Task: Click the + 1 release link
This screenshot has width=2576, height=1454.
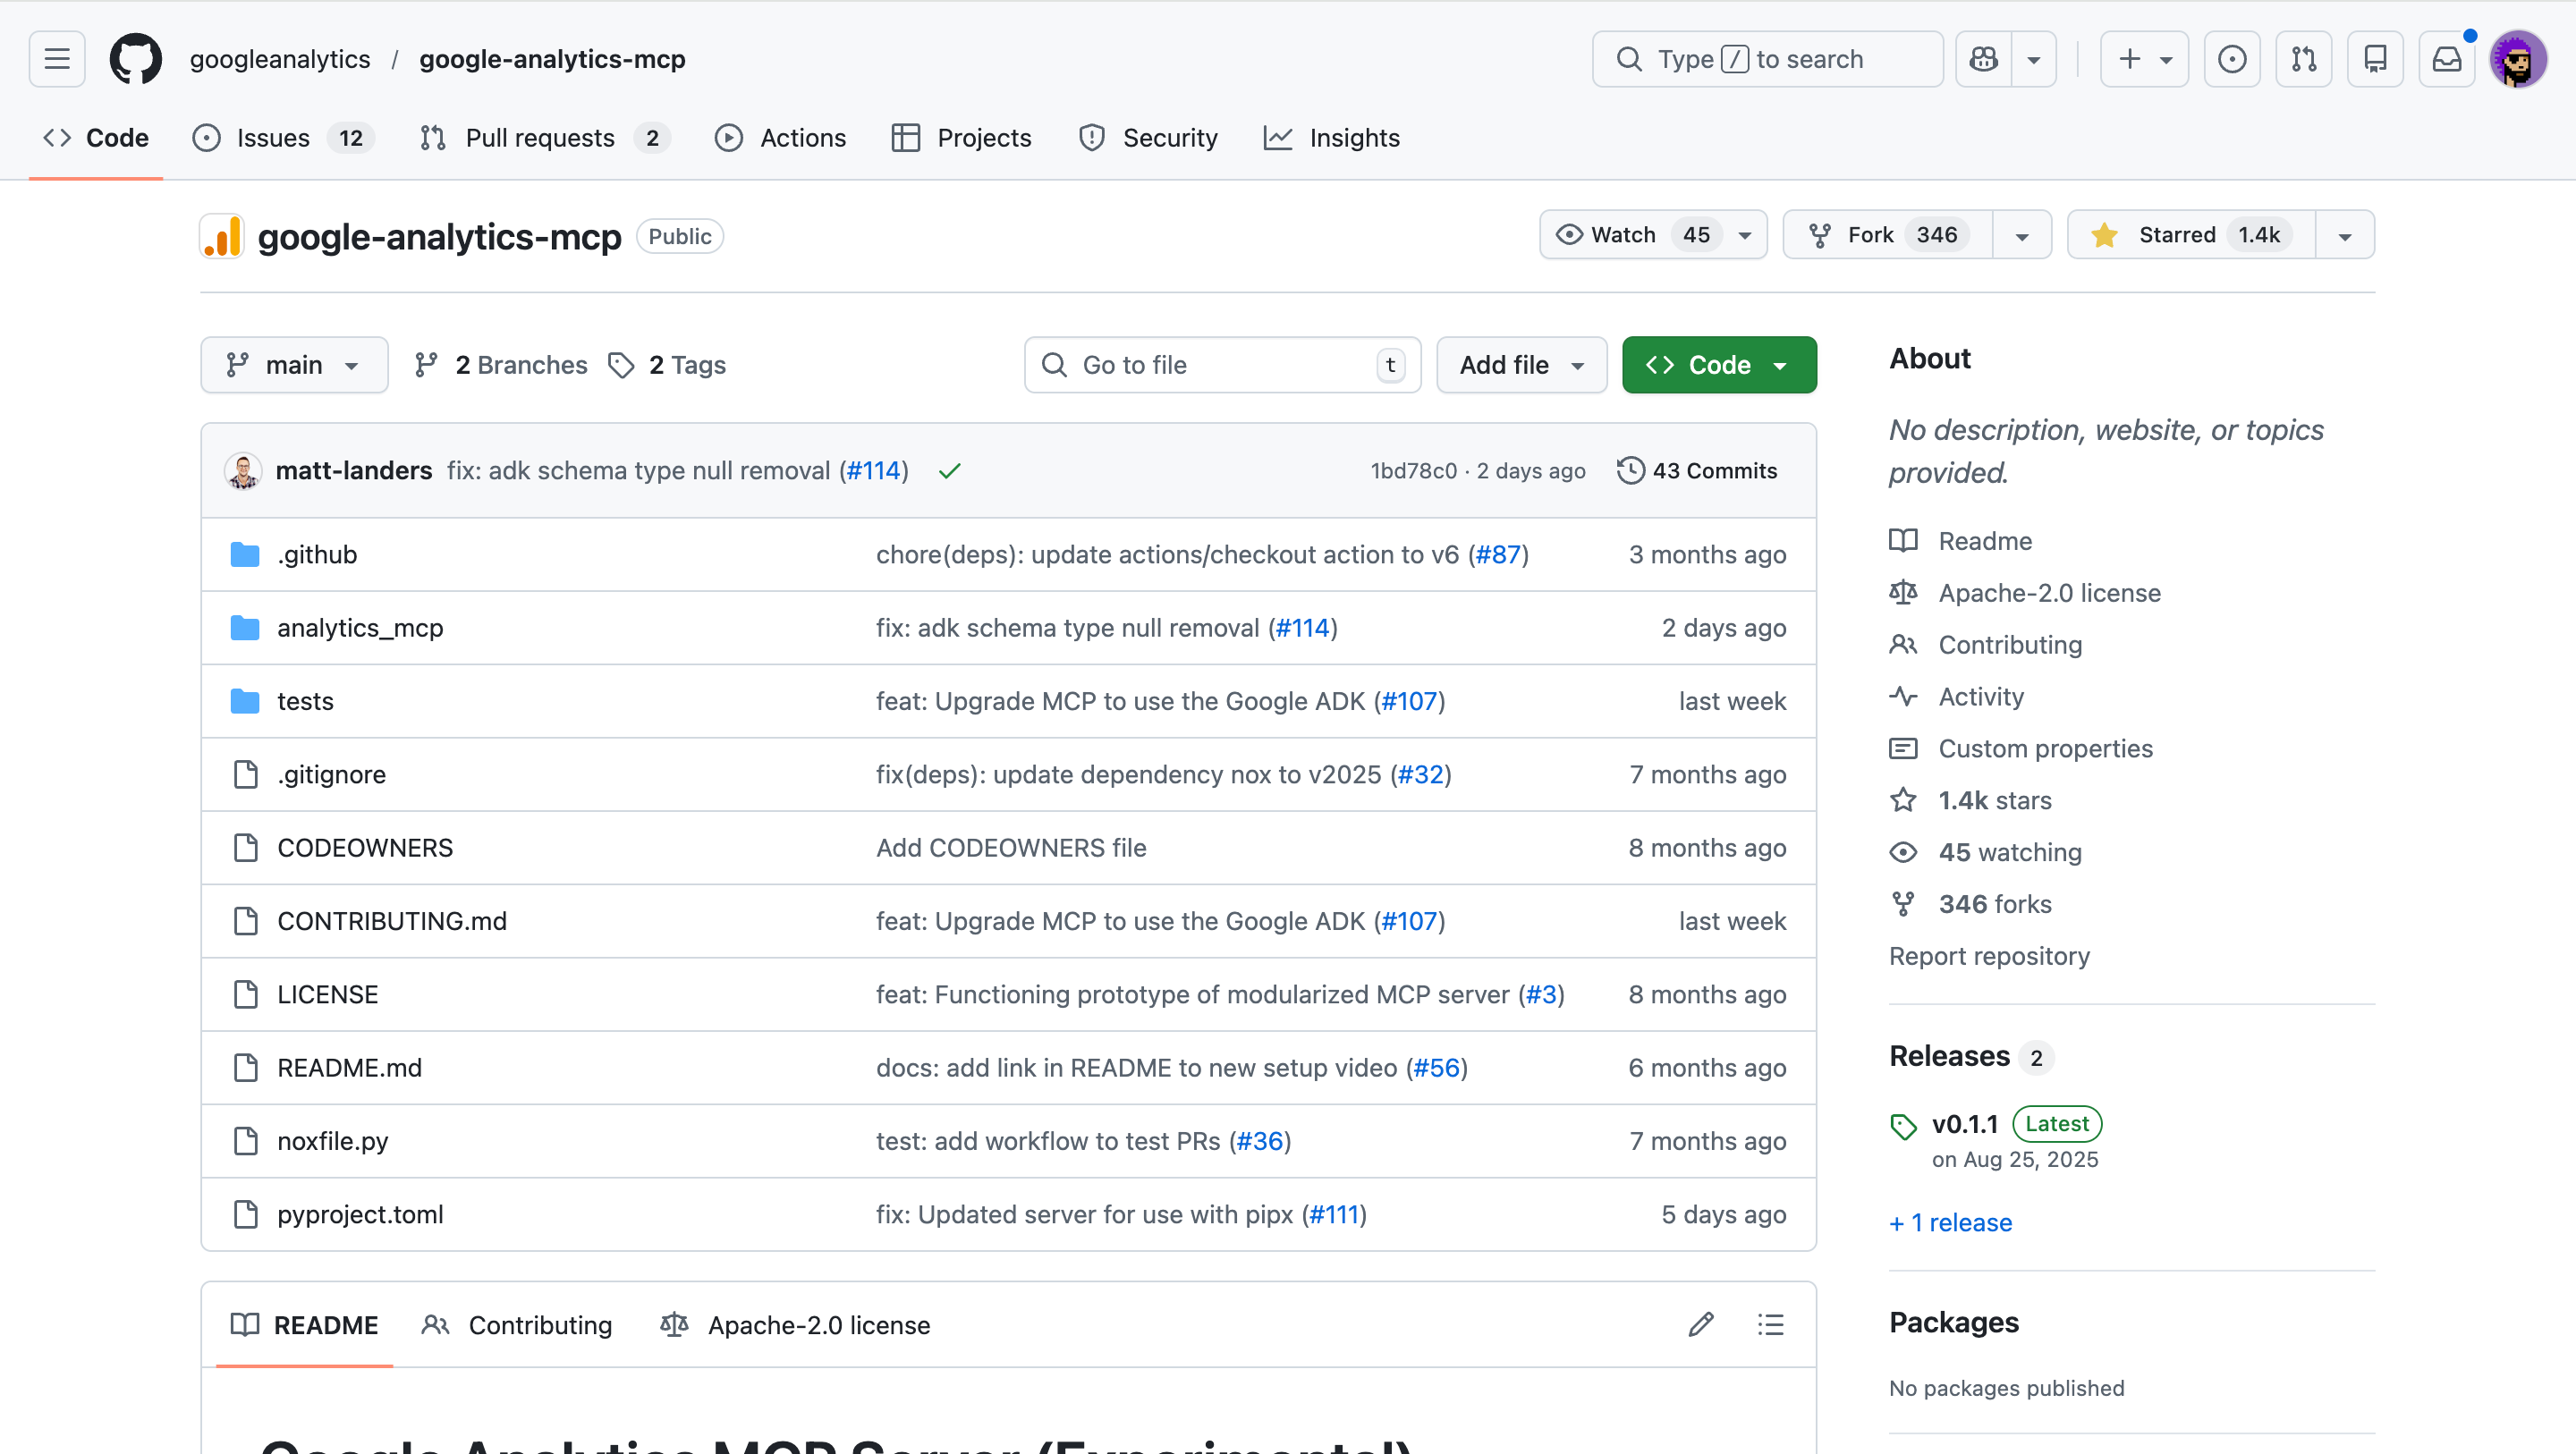Action: point(1950,1222)
